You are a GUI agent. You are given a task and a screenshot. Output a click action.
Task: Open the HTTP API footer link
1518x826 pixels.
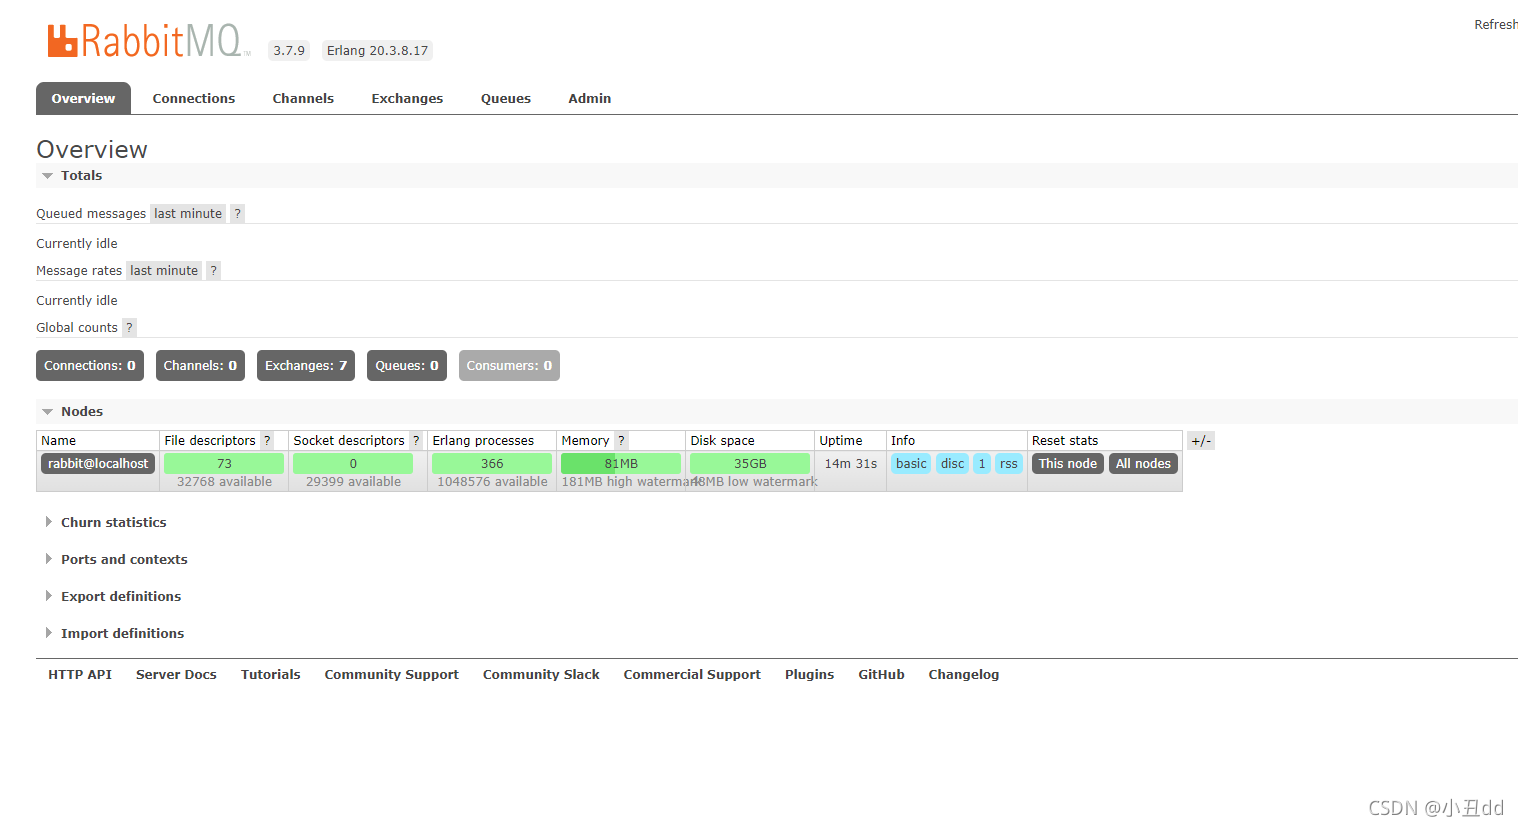pos(80,675)
